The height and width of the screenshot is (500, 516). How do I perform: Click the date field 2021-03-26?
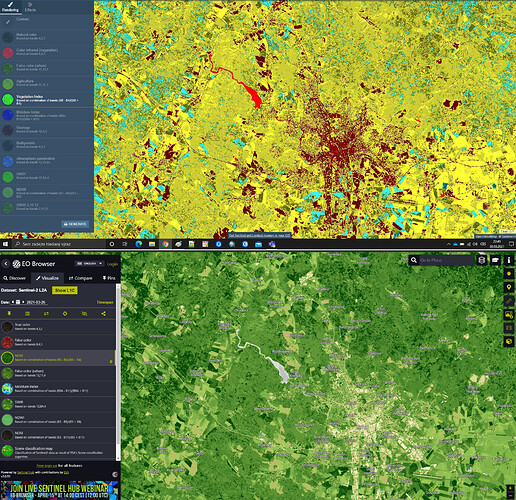click(x=36, y=302)
